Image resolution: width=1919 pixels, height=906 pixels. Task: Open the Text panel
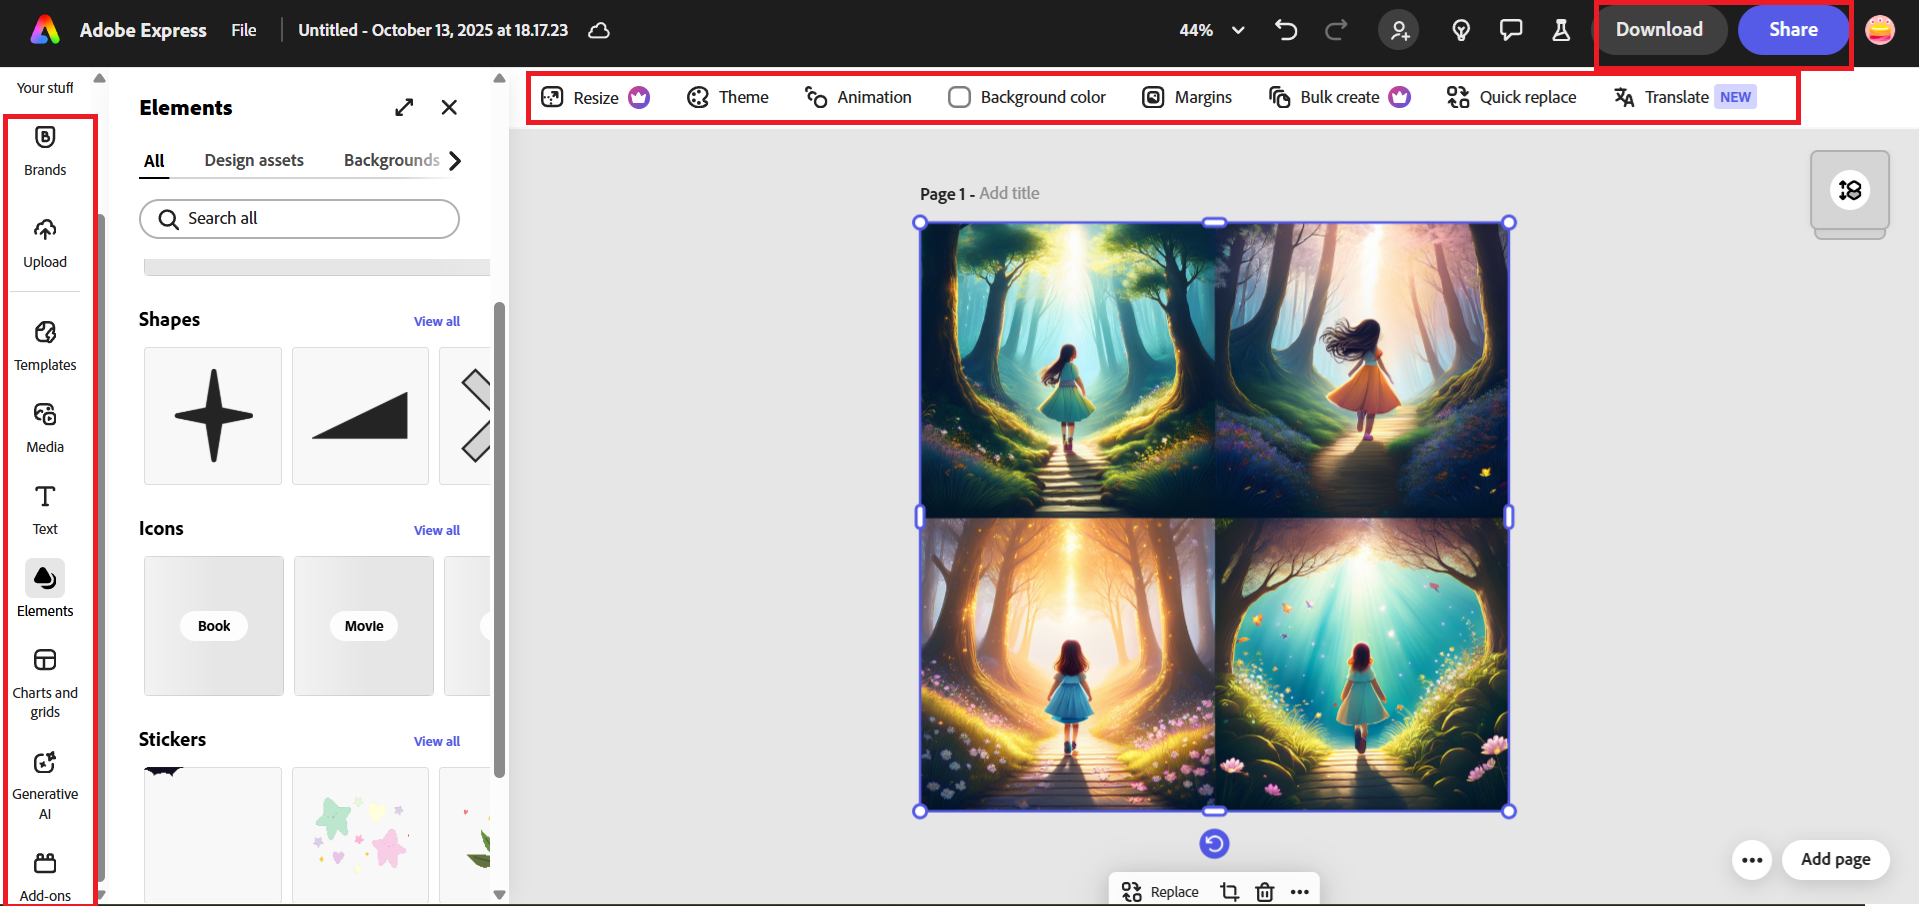click(x=45, y=507)
